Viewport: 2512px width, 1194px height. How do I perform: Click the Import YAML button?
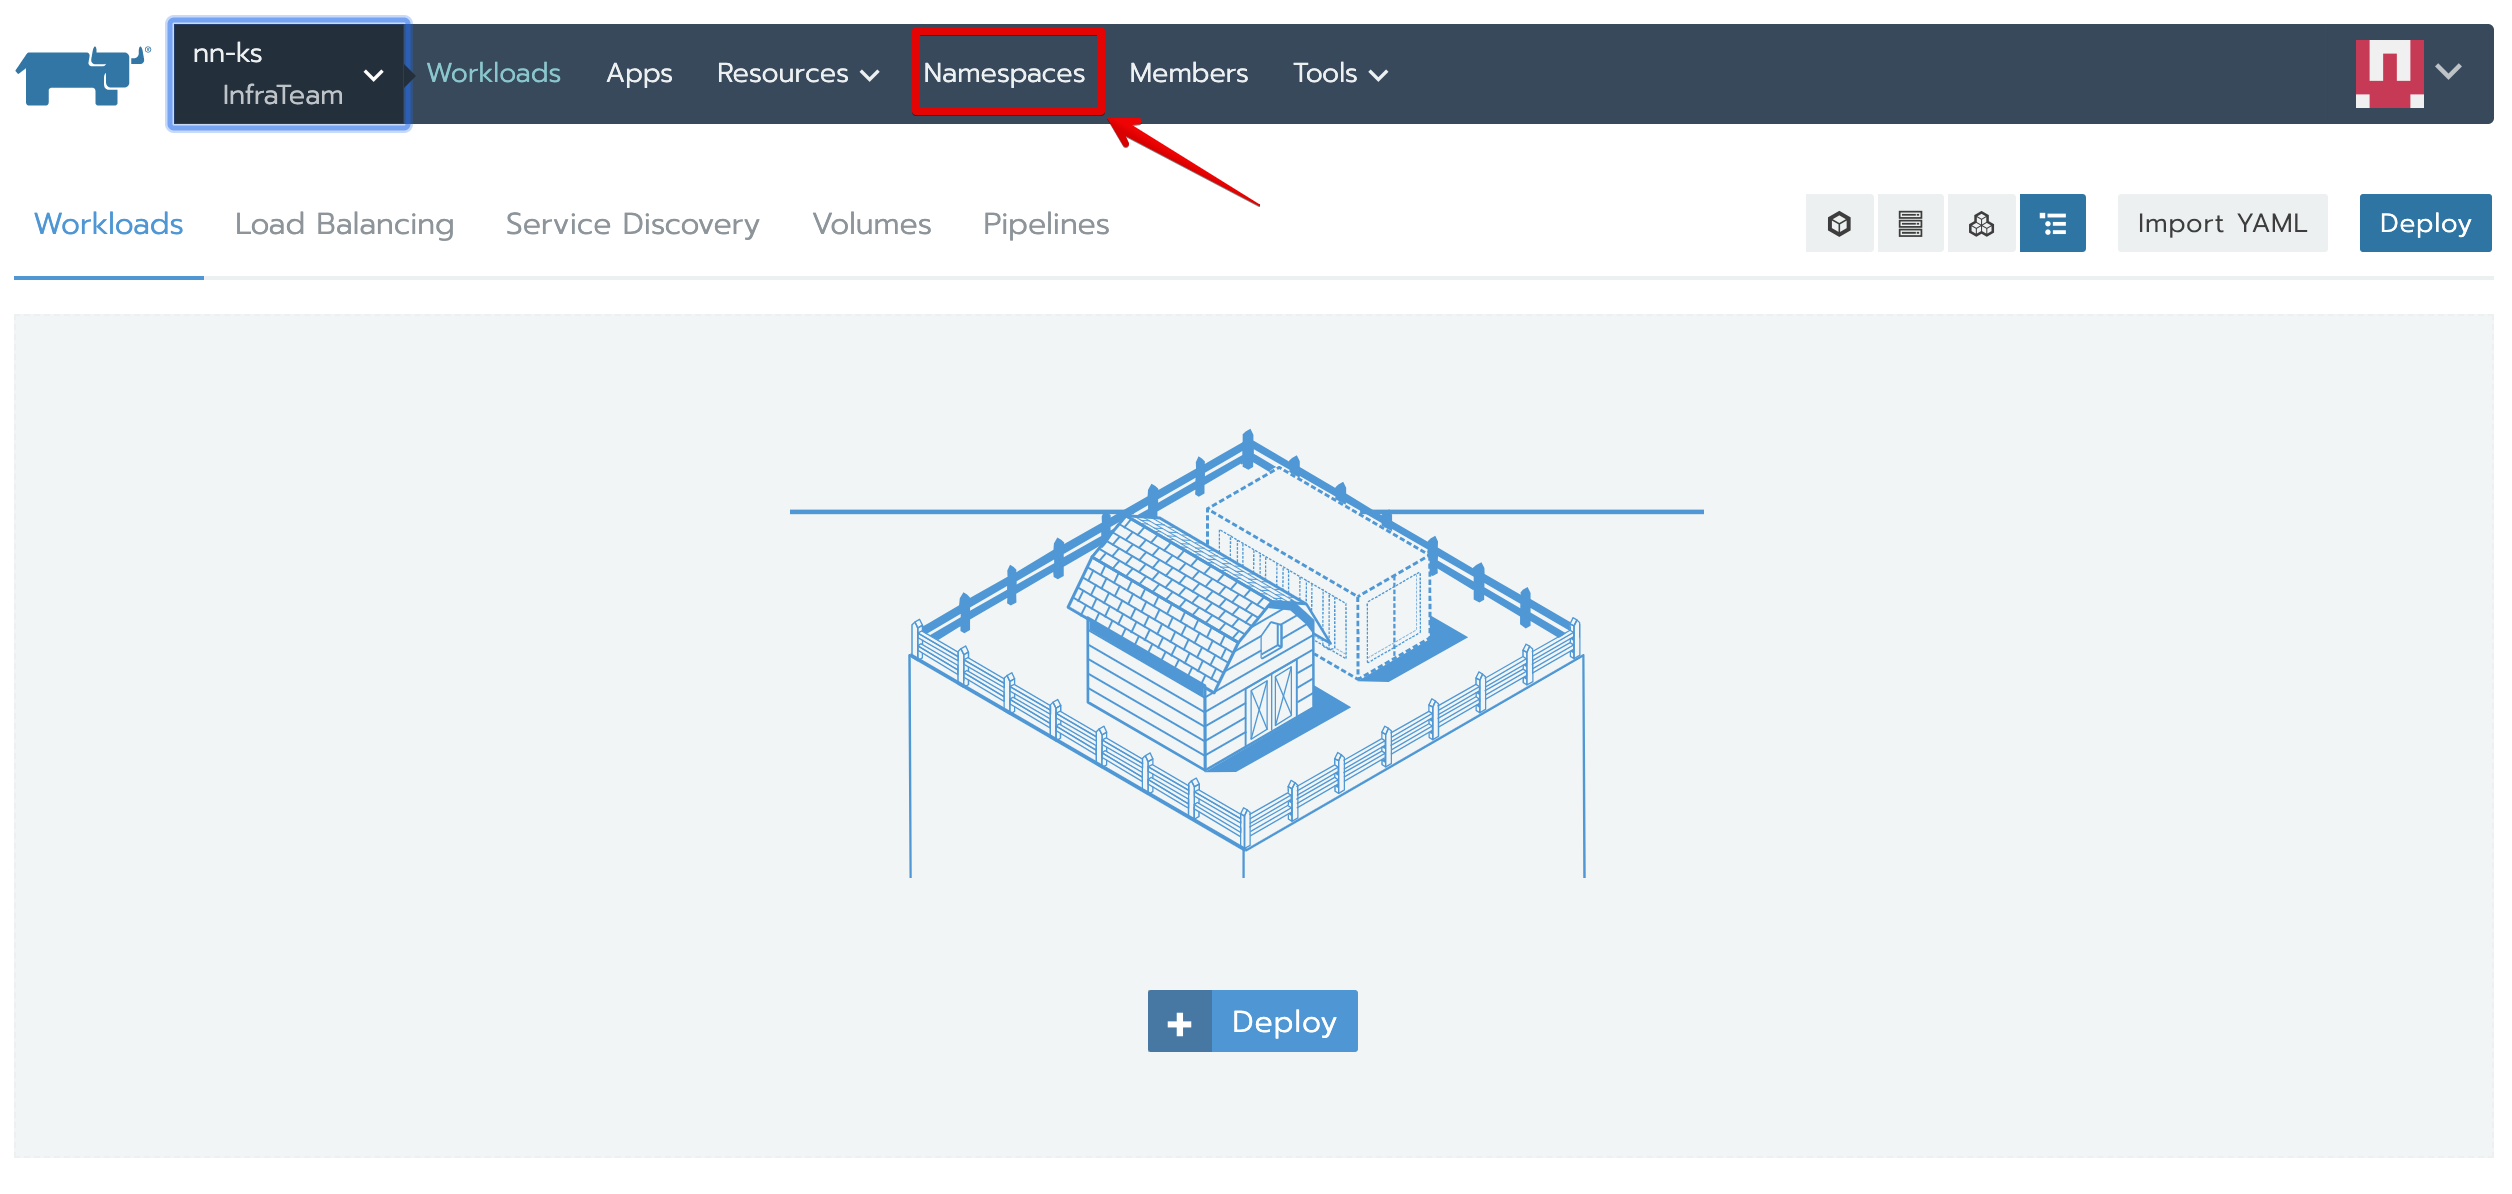pos(2221,223)
